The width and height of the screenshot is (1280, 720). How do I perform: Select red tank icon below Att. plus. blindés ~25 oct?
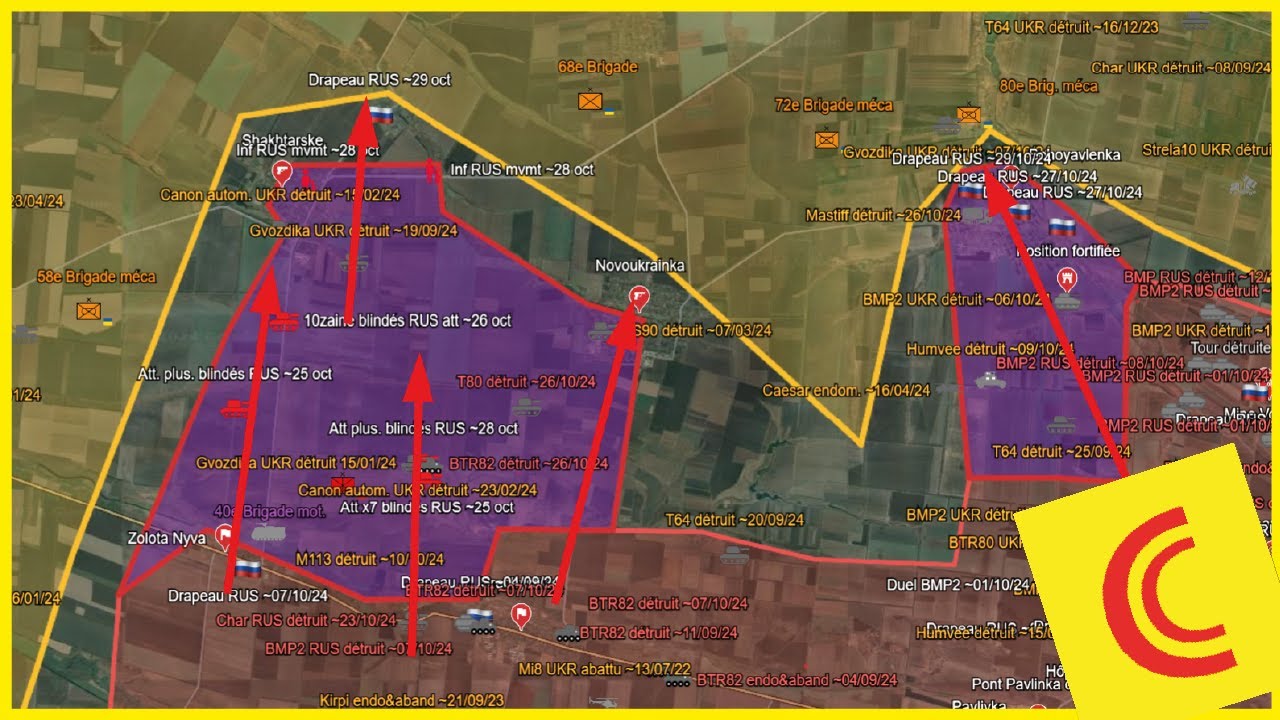[x=236, y=407]
